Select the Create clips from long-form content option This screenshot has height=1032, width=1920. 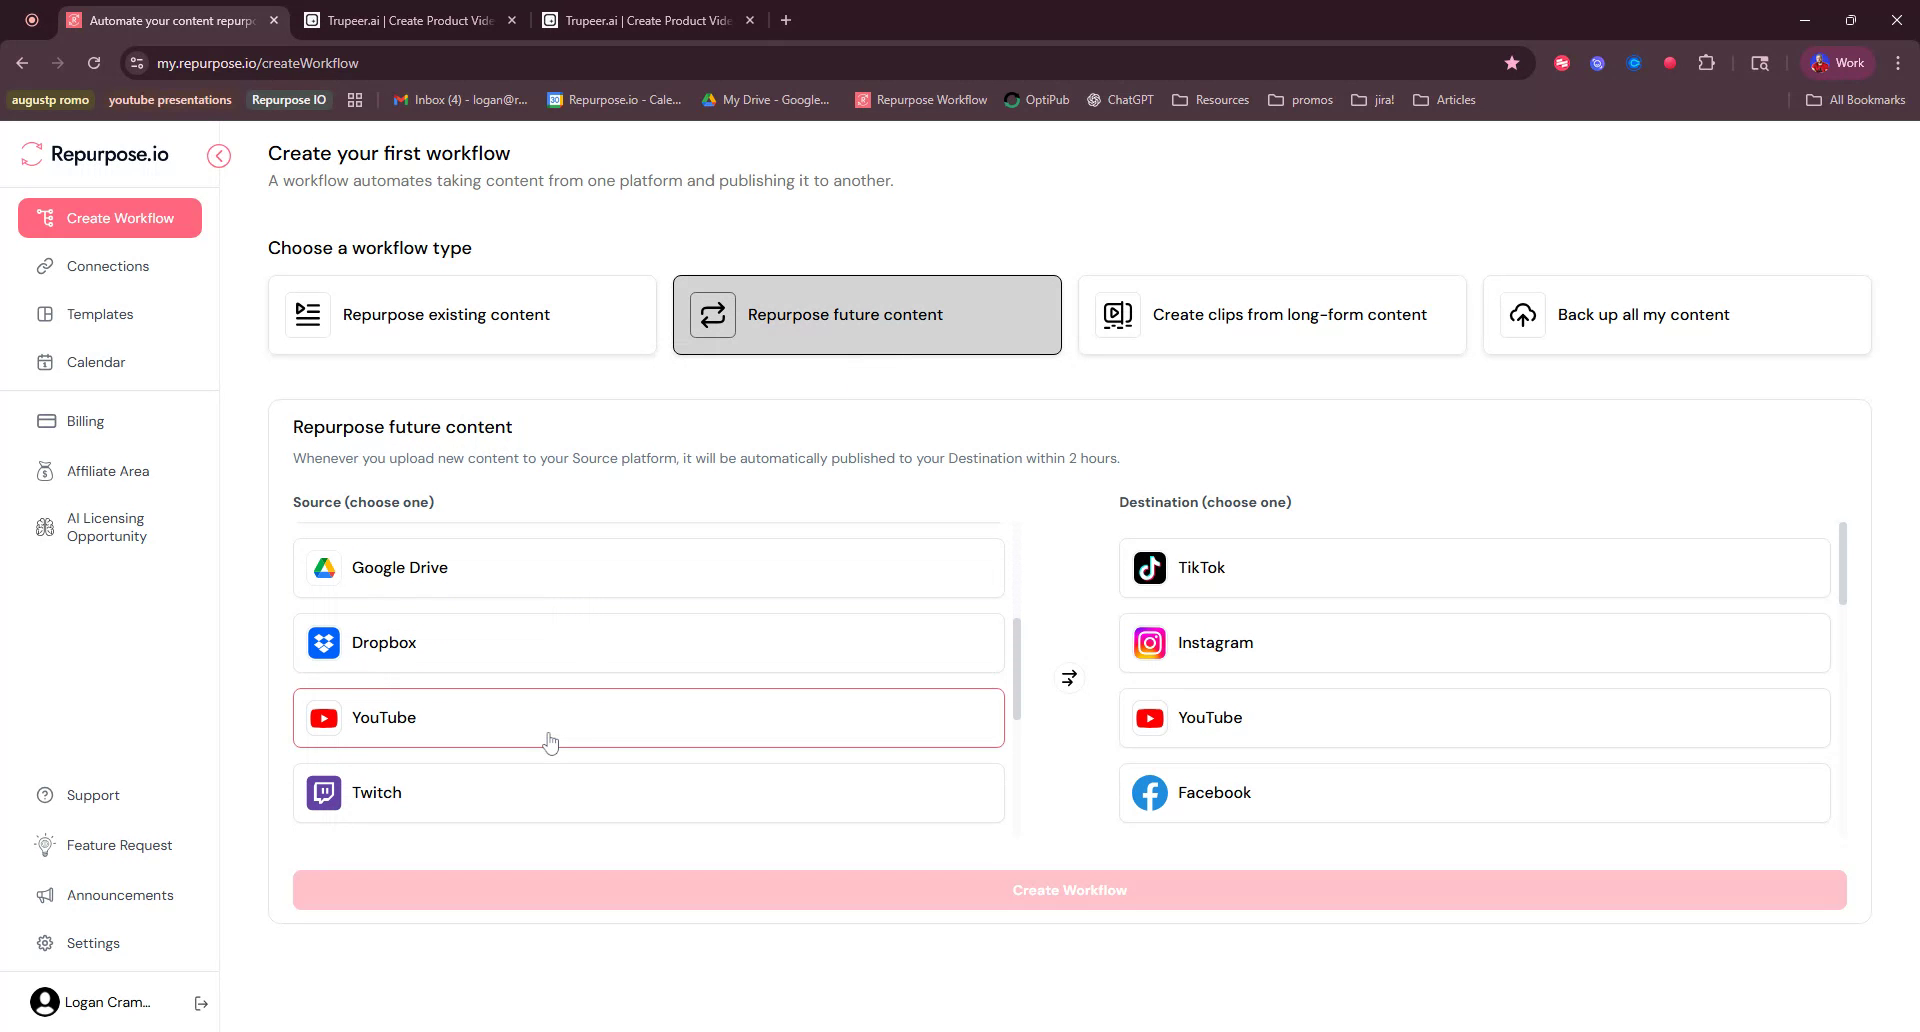pyautogui.click(x=1272, y=314)
